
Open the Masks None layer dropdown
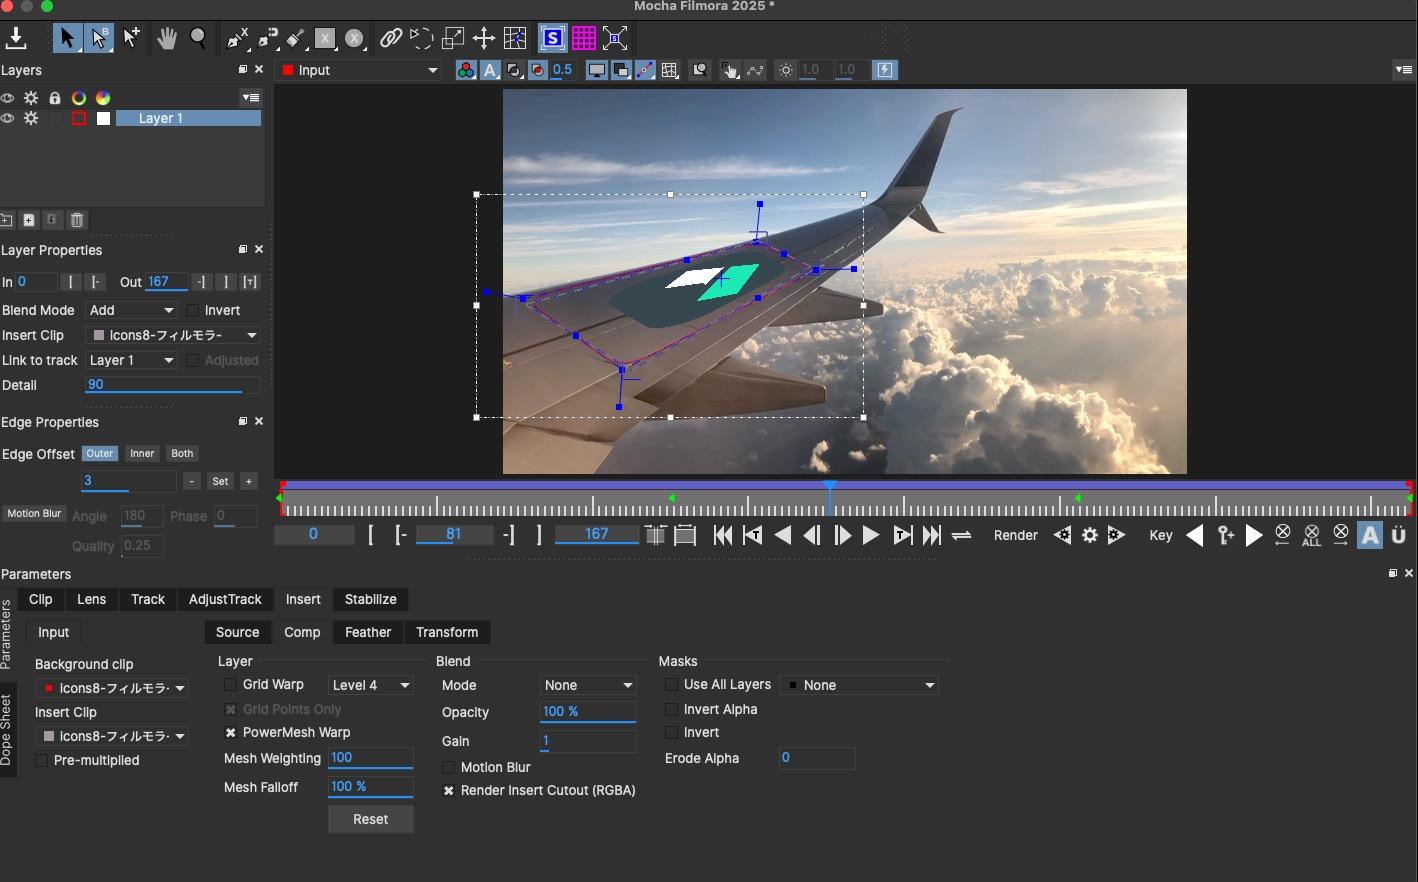point(860,685)
